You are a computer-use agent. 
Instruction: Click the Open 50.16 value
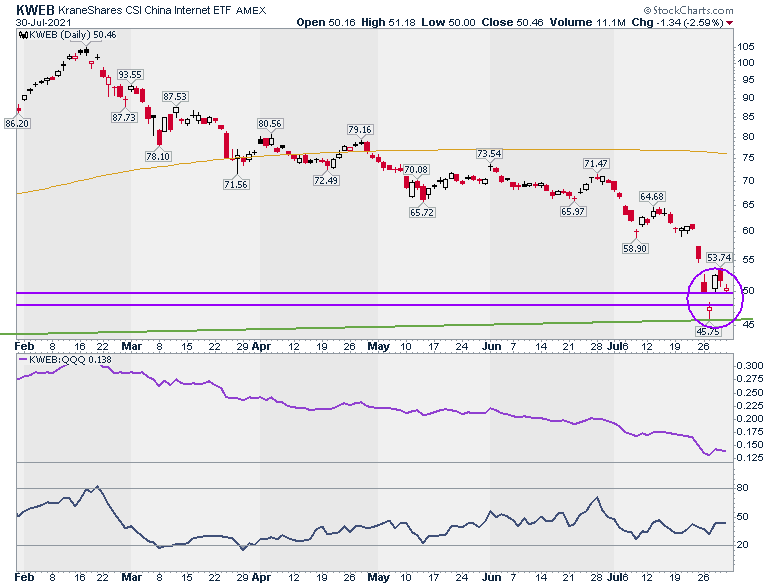[x=326, y=22]
